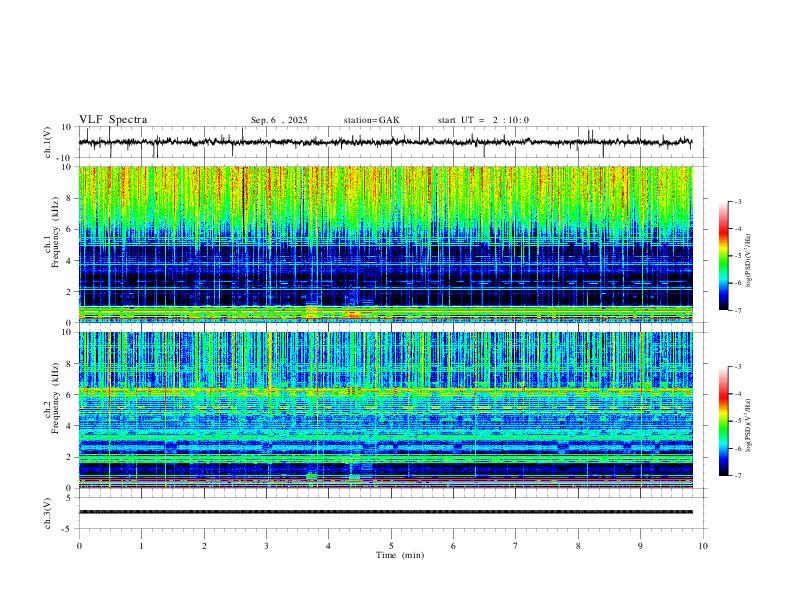The width and height of the screenshot is (792, 612).
Task: Click time axis tick label "2"
Action: tap(204, 546)
